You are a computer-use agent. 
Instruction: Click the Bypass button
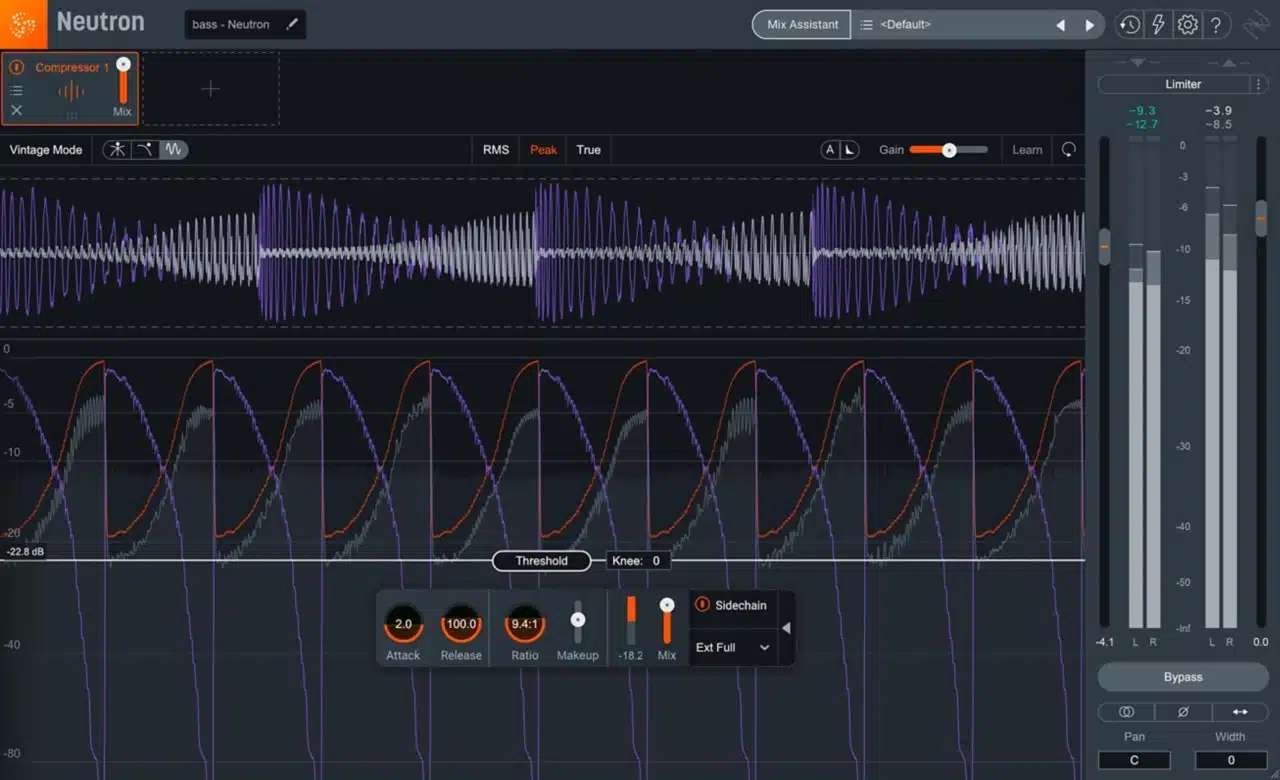click(x=1183, y=677)
